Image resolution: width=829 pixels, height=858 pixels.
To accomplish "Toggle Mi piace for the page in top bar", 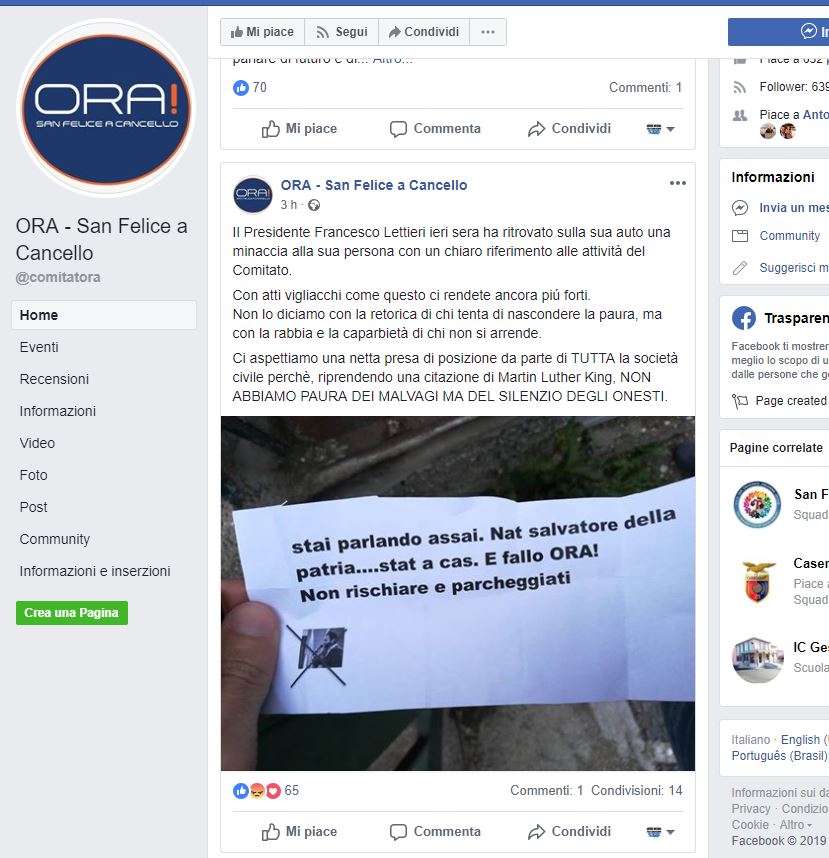I will [x=262, y=32].
